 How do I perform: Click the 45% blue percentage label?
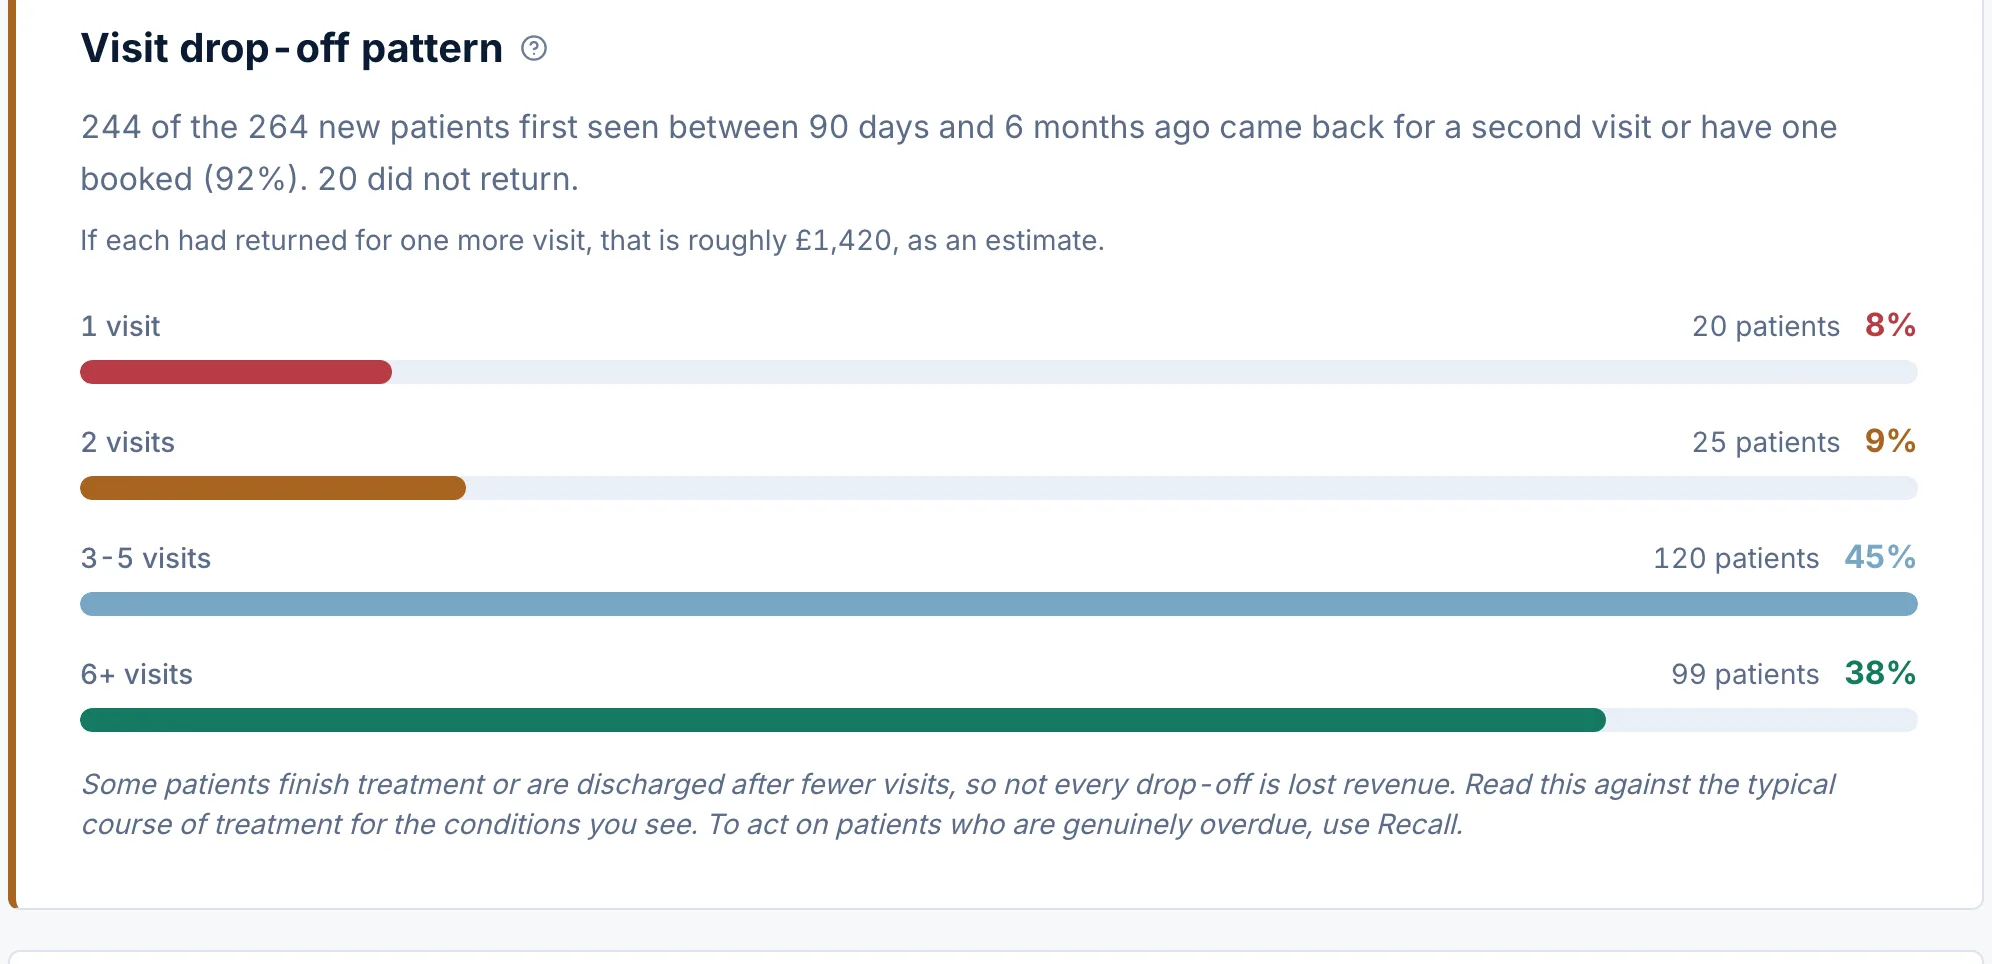pyautogui.click(x=1880, y=557)
